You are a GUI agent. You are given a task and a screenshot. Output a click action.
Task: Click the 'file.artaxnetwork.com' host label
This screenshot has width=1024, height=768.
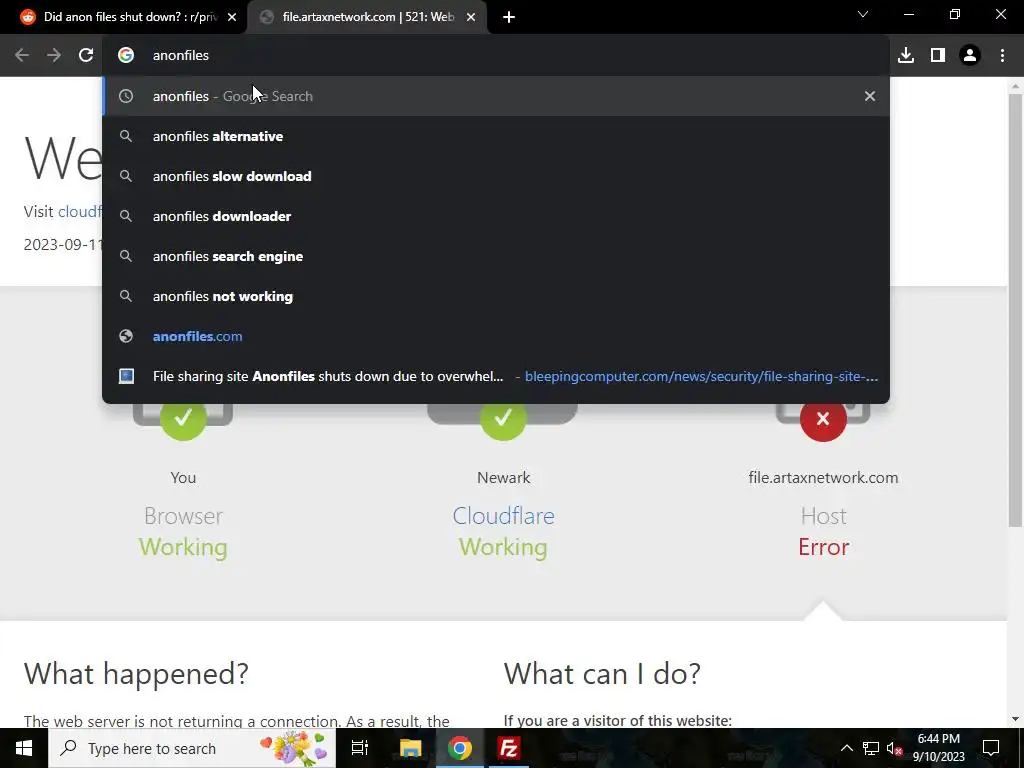(x=823, y=477)
